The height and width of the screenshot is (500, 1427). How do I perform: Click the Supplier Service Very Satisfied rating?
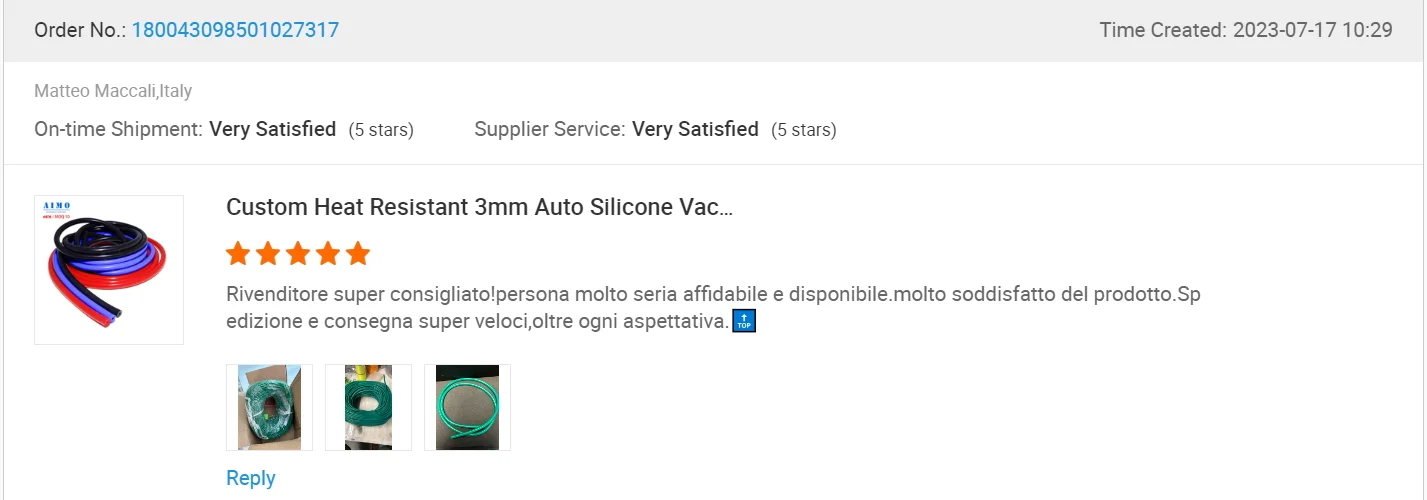(695, 129)
